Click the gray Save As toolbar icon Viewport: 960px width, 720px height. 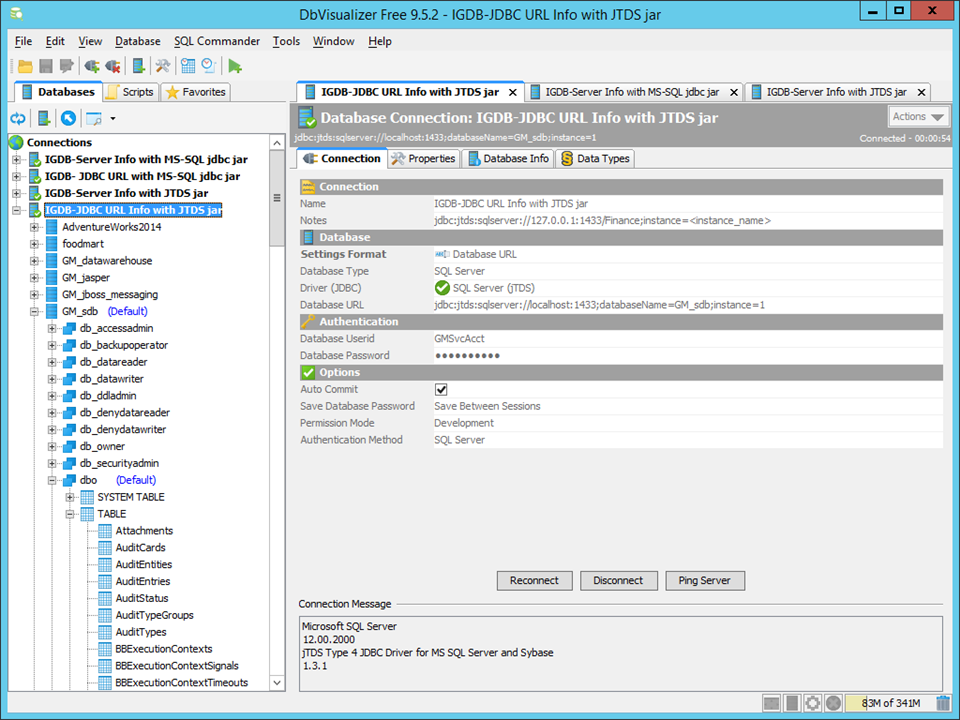[66, 66]
